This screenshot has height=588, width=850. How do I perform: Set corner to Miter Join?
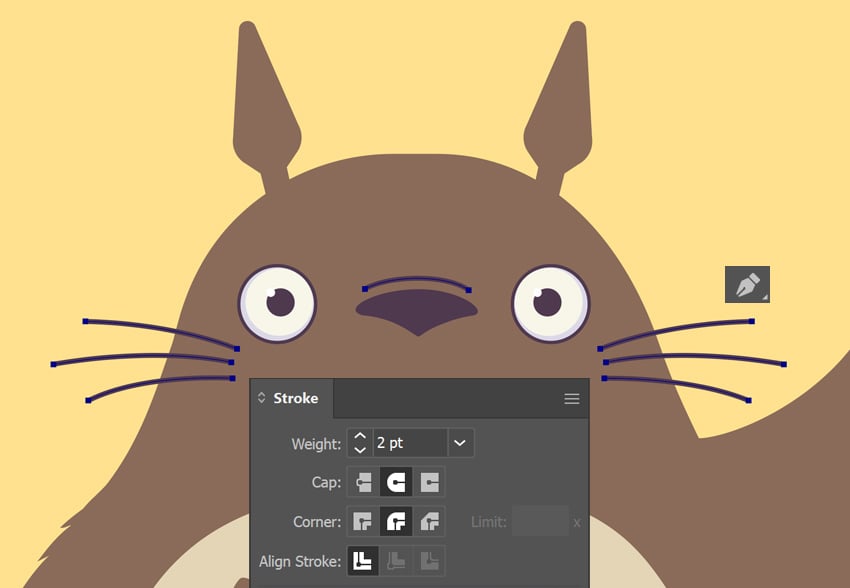click(x=362, y=521)
